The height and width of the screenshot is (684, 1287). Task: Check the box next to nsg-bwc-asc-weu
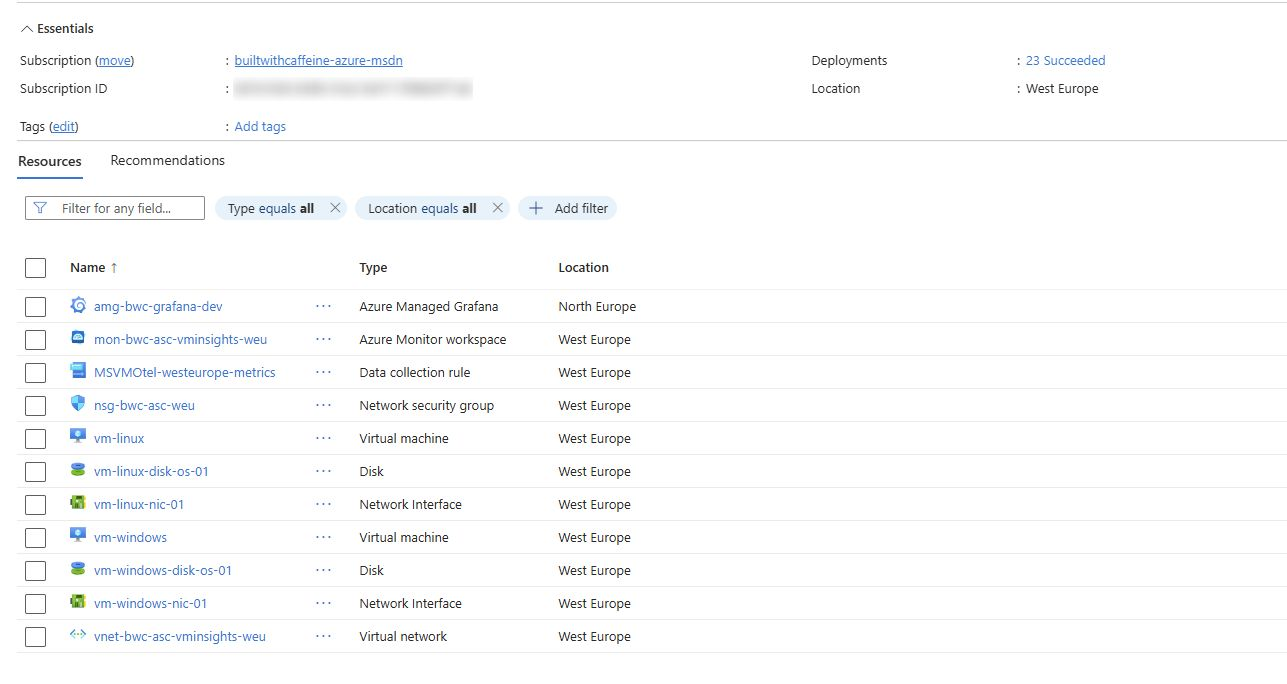point(36,406)
